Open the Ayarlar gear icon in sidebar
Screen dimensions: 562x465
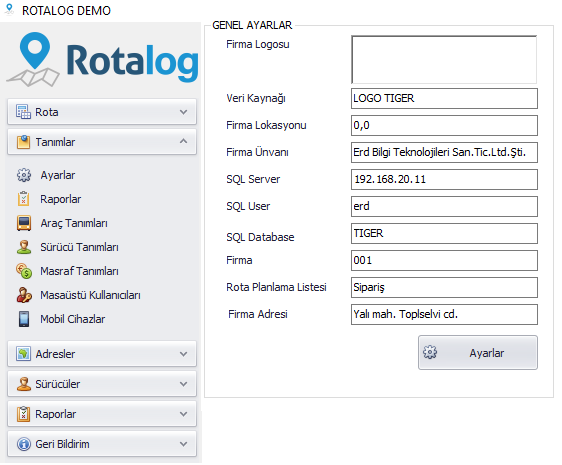point(24,175)
